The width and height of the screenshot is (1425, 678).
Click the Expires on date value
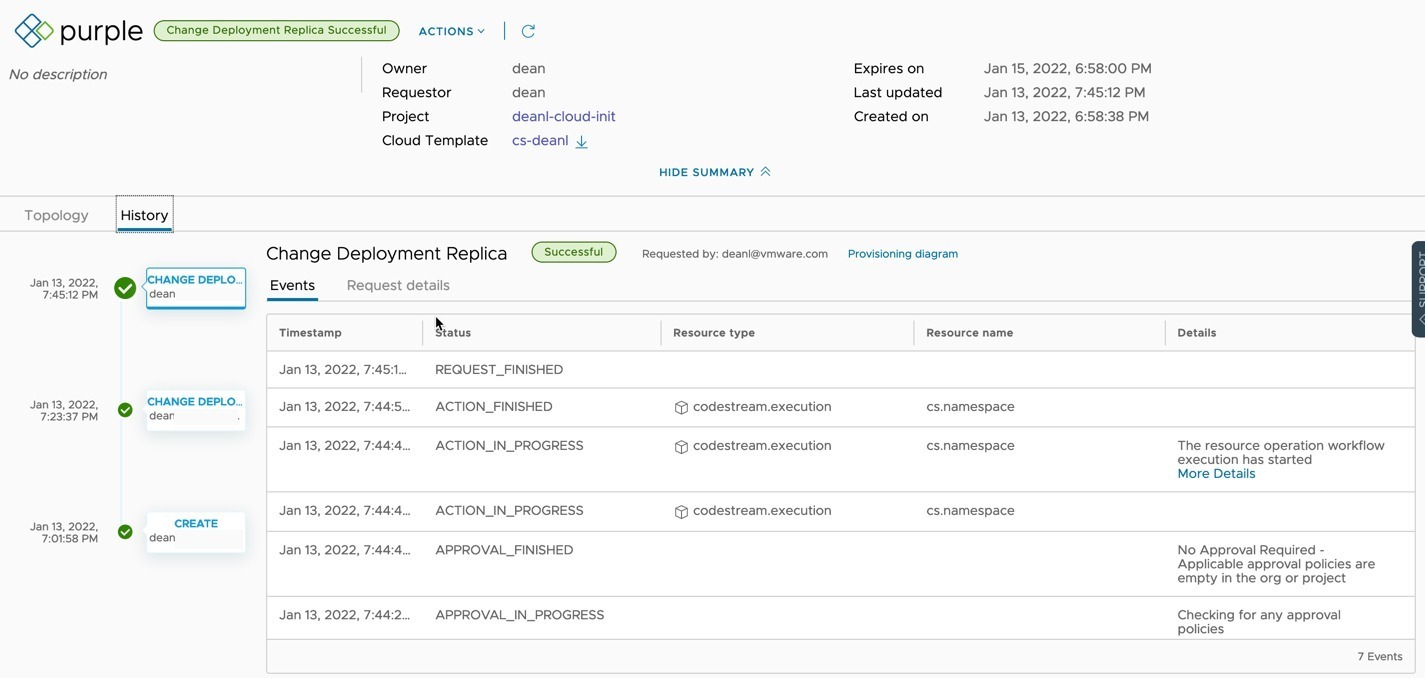(x=1067, y=69)
